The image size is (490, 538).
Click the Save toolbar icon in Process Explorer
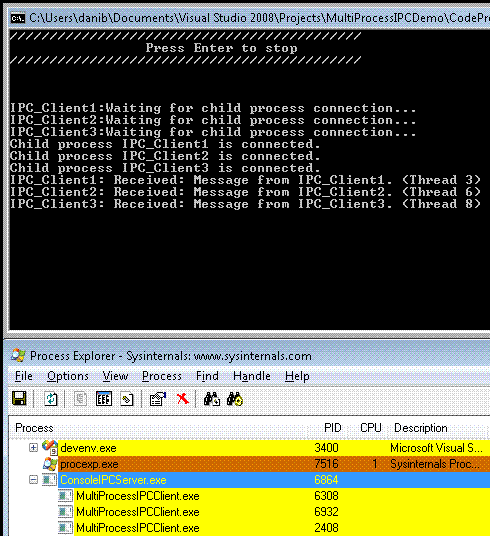19,399
